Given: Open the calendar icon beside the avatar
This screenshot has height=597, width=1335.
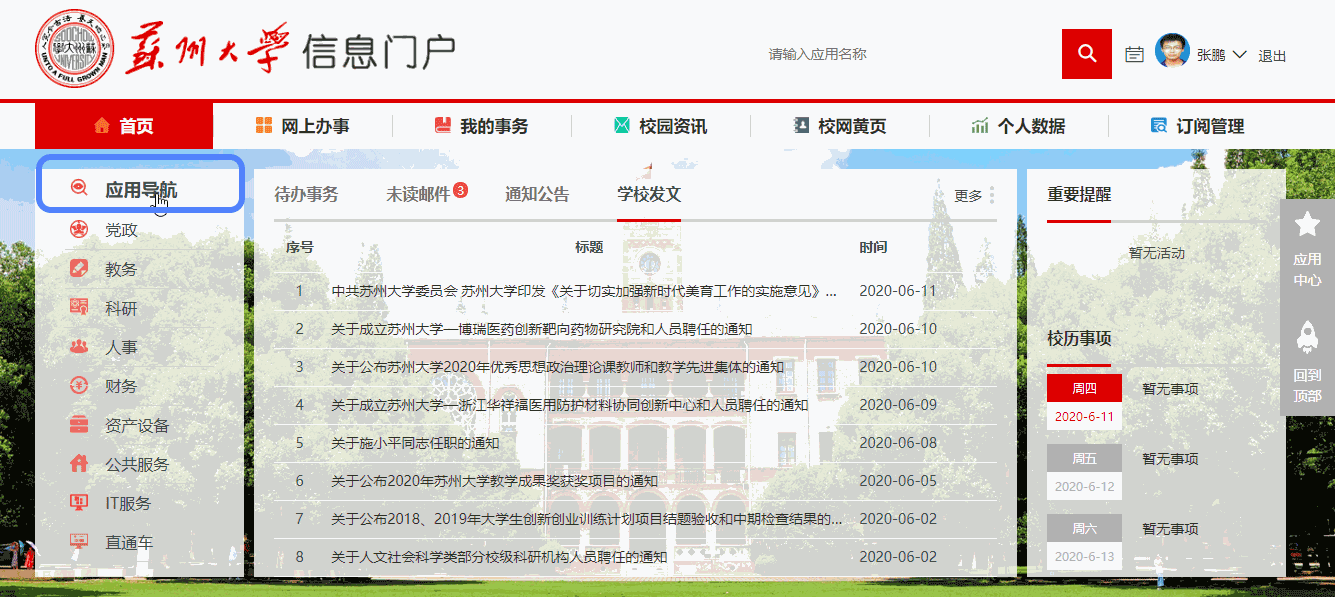Looking at the screenshot, I should point(1134,54).
